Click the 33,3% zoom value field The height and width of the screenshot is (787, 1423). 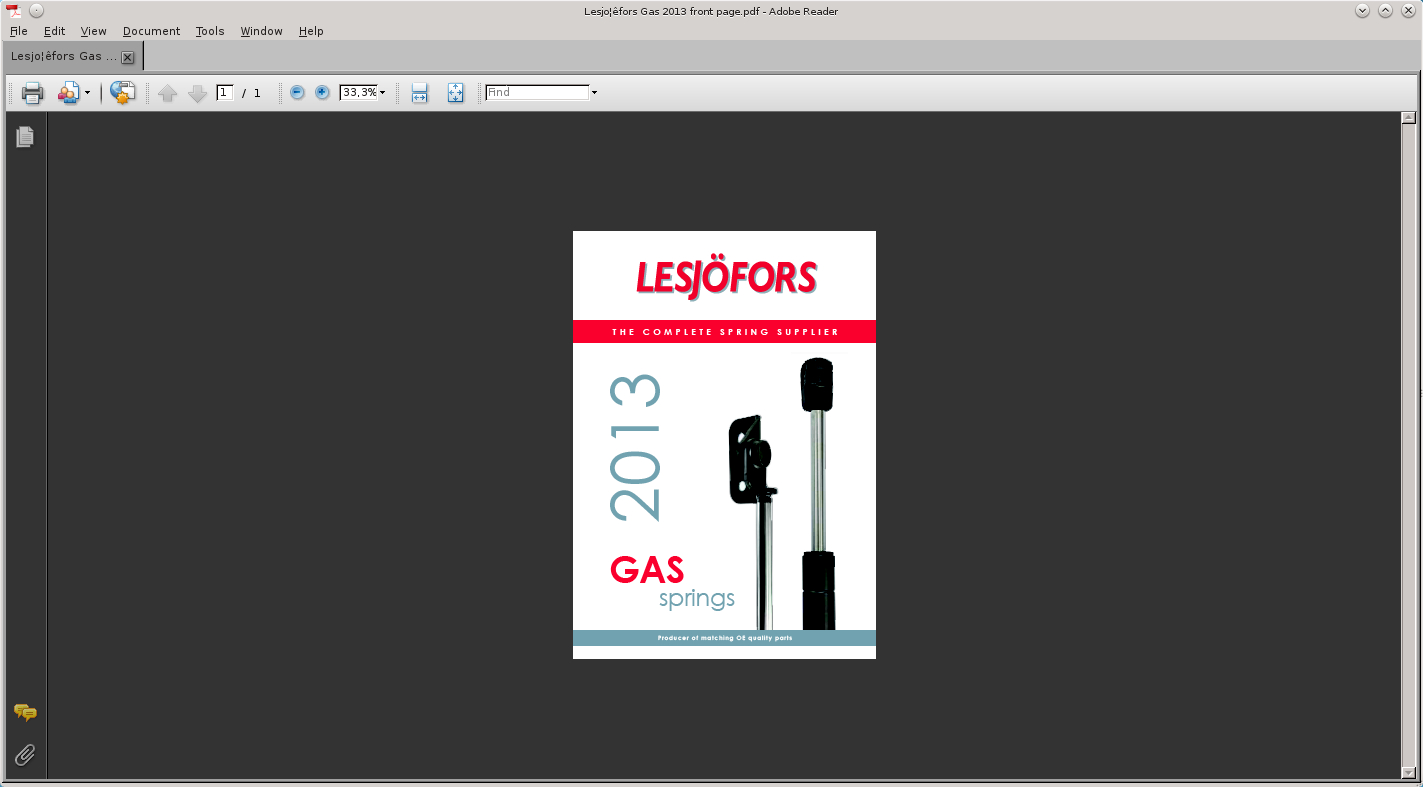pos(359,92)
